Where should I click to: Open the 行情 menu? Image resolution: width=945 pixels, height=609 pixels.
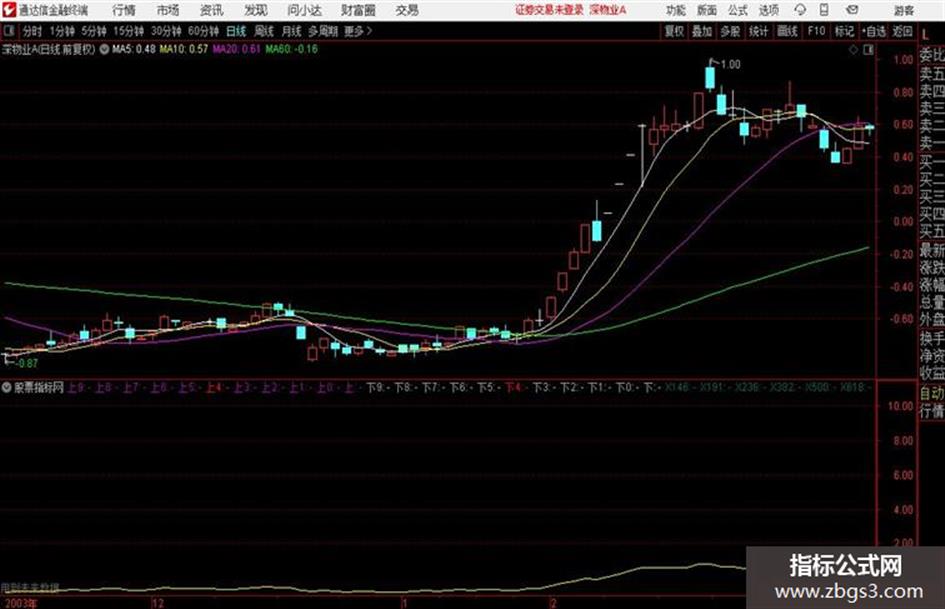(x=124, y=10)
